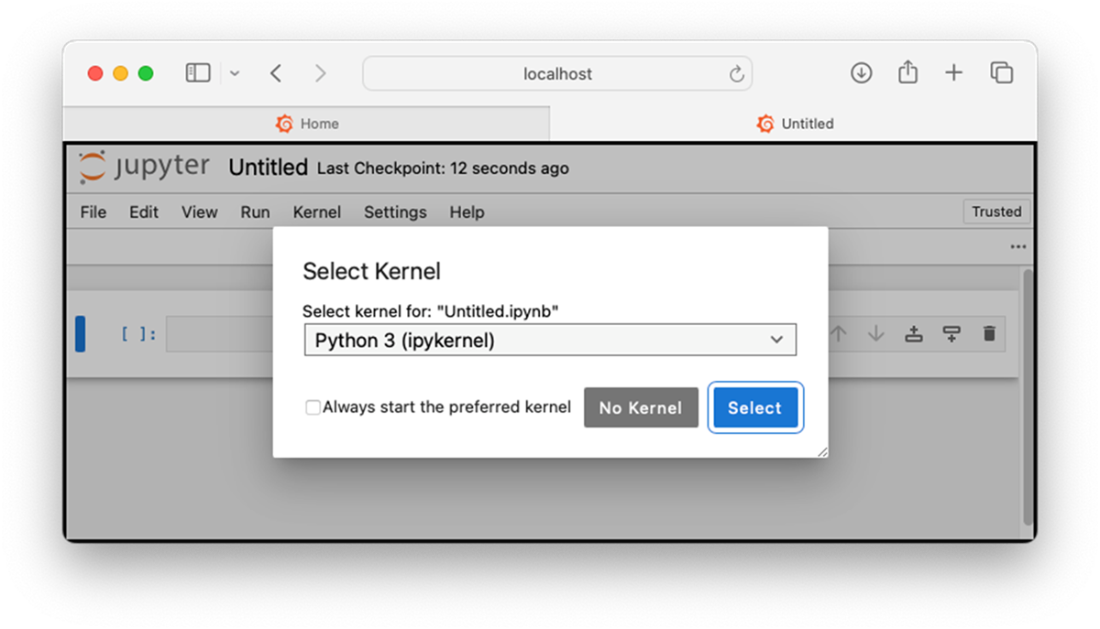Image resolution: width=1100 pixels, height=629 pixels.
Task: Click the No Kernel button
Action: 641,408
